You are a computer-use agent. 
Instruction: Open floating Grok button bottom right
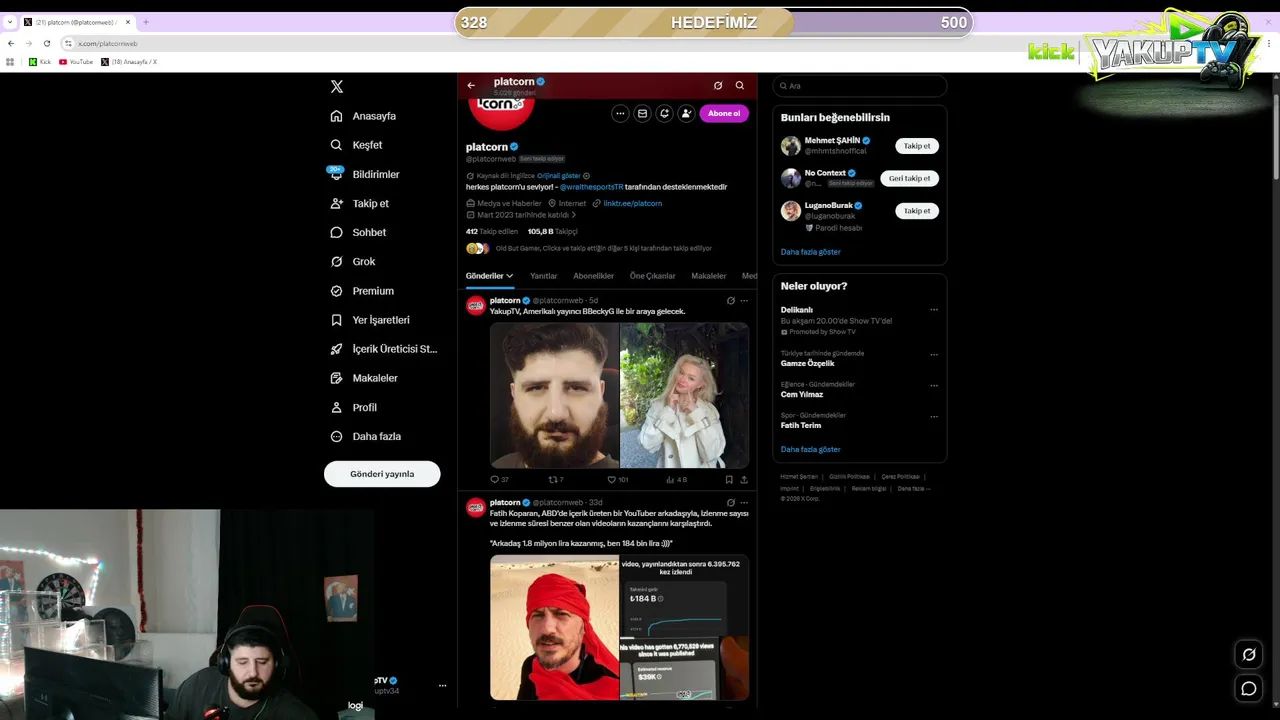(x=1249, y=655)
